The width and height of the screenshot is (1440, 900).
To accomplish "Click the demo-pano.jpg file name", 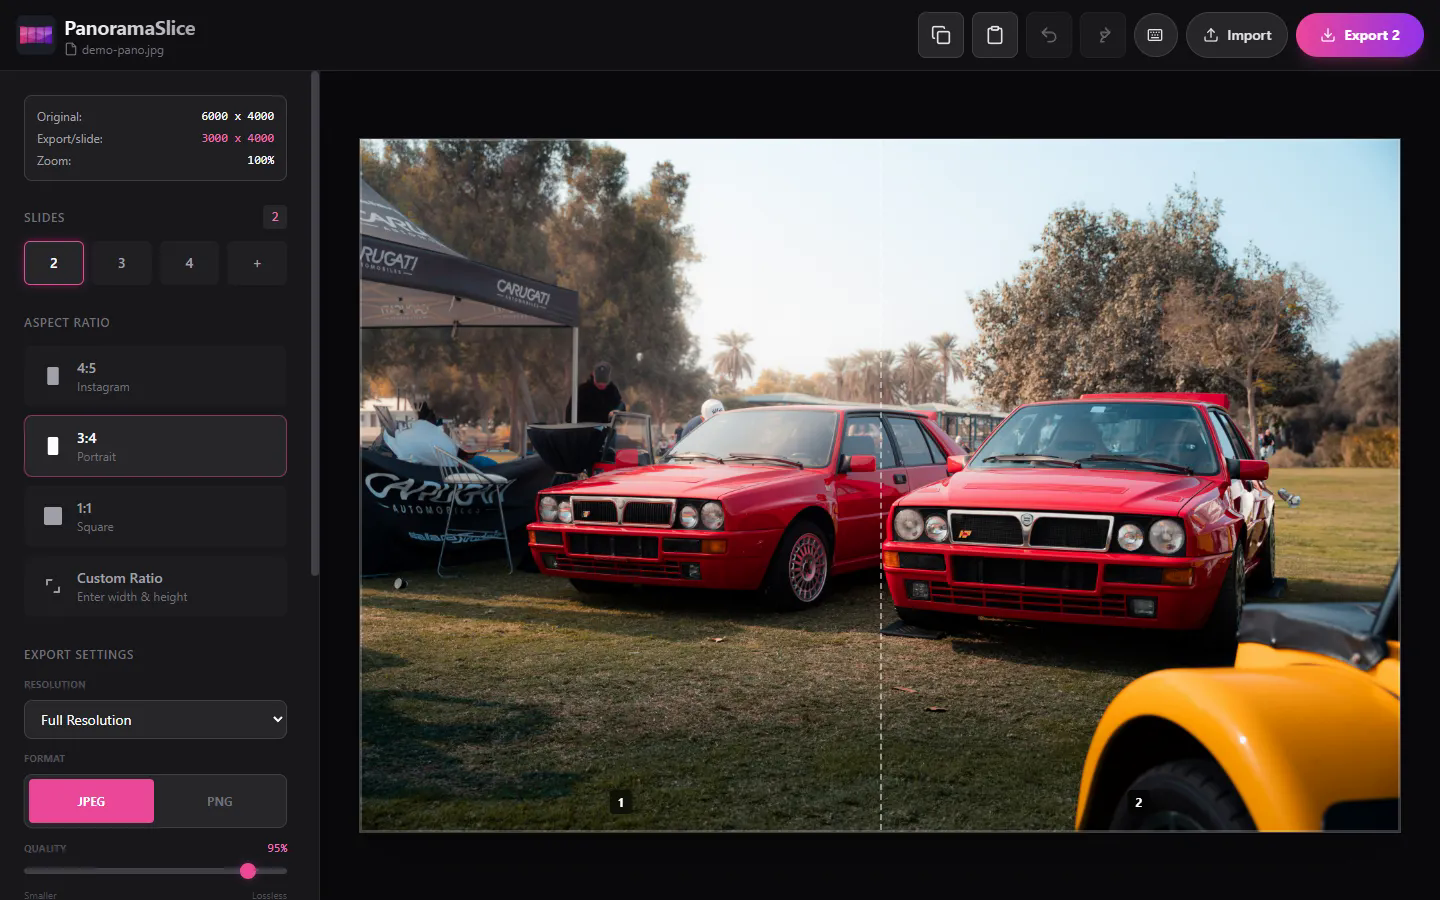I will pos(122,49).
